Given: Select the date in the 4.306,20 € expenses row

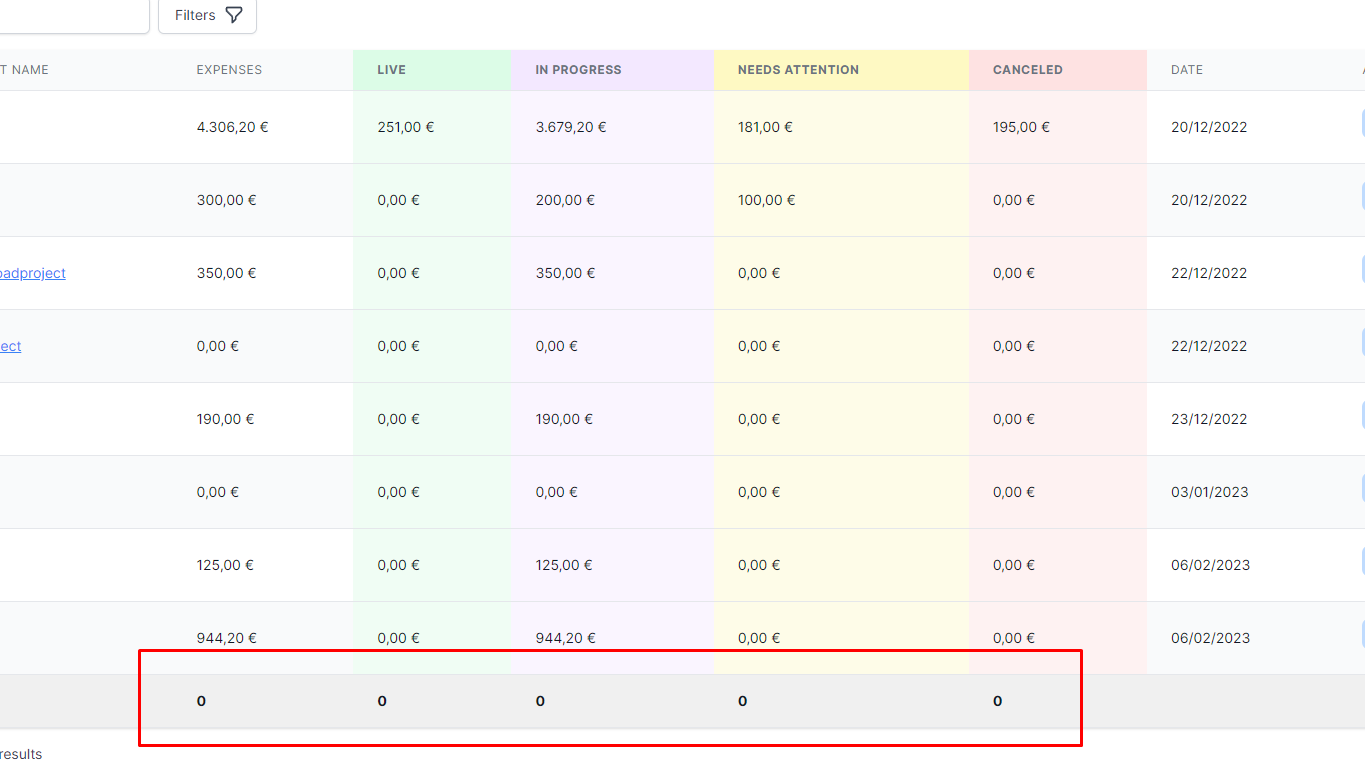Looking at the screenshot, I should 1209,127.
